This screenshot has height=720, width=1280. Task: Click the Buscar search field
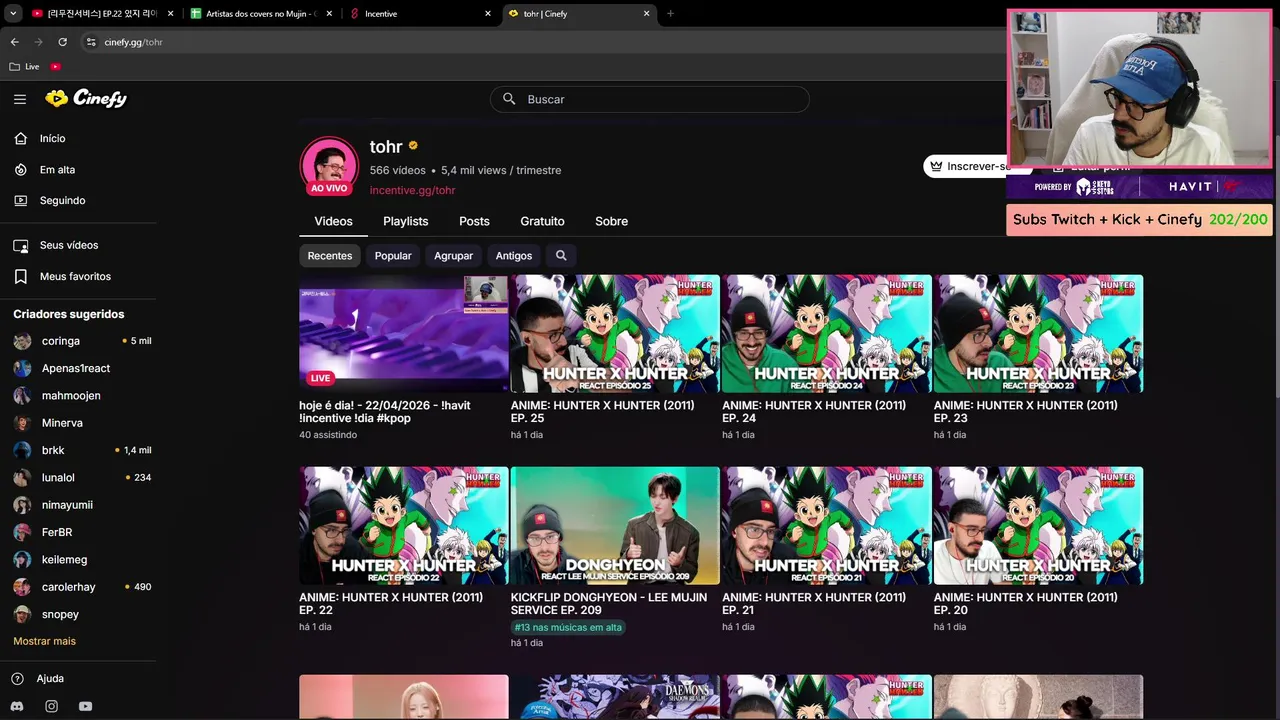coord(650,99)
